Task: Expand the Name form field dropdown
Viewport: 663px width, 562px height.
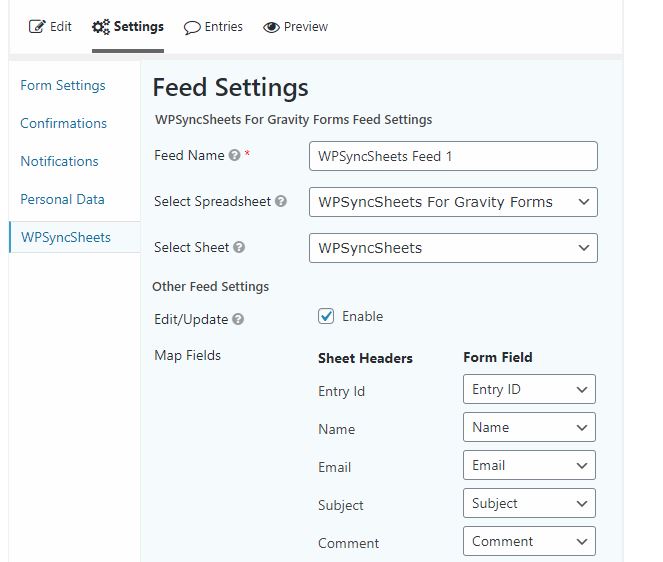Action: (x=529, y=427)
